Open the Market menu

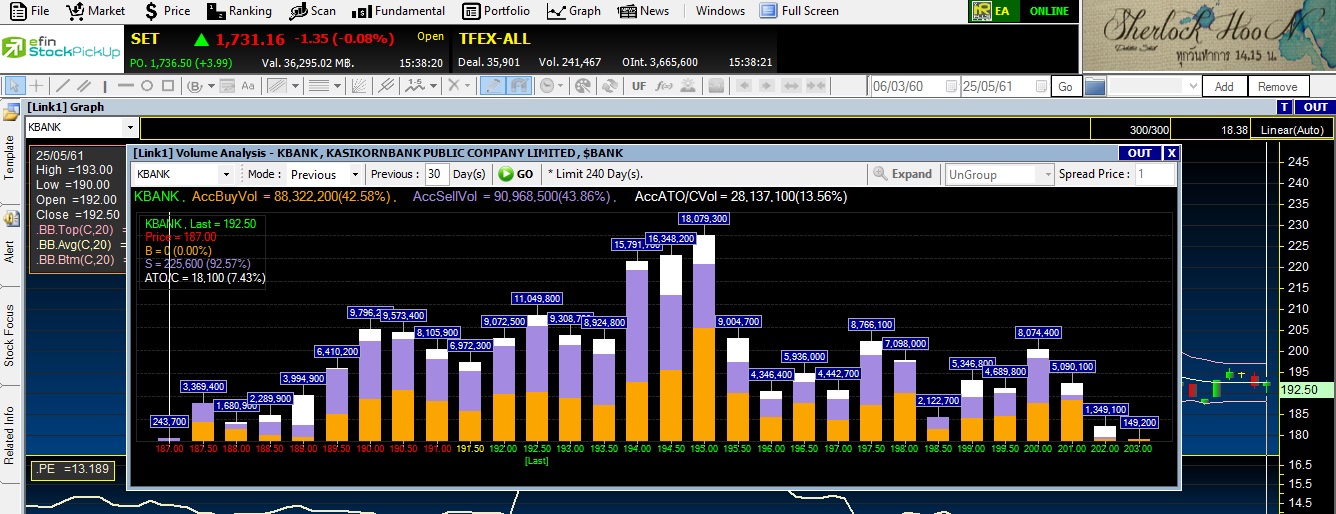tap(95, 11)
